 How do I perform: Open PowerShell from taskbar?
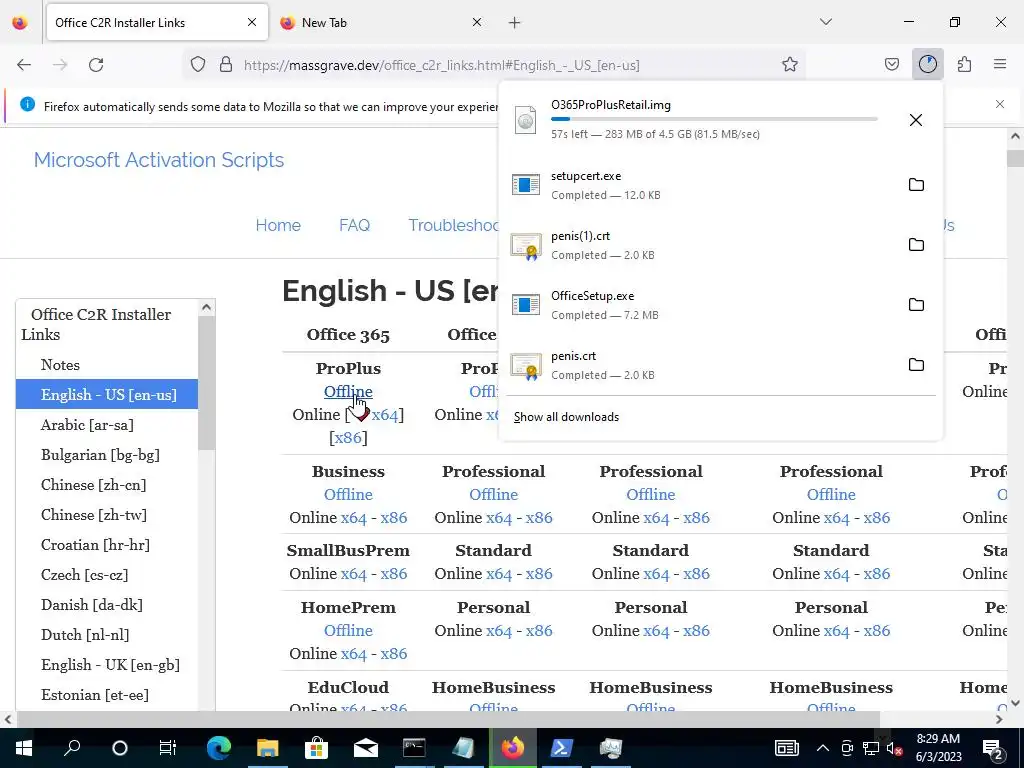(x=562, y=748)
